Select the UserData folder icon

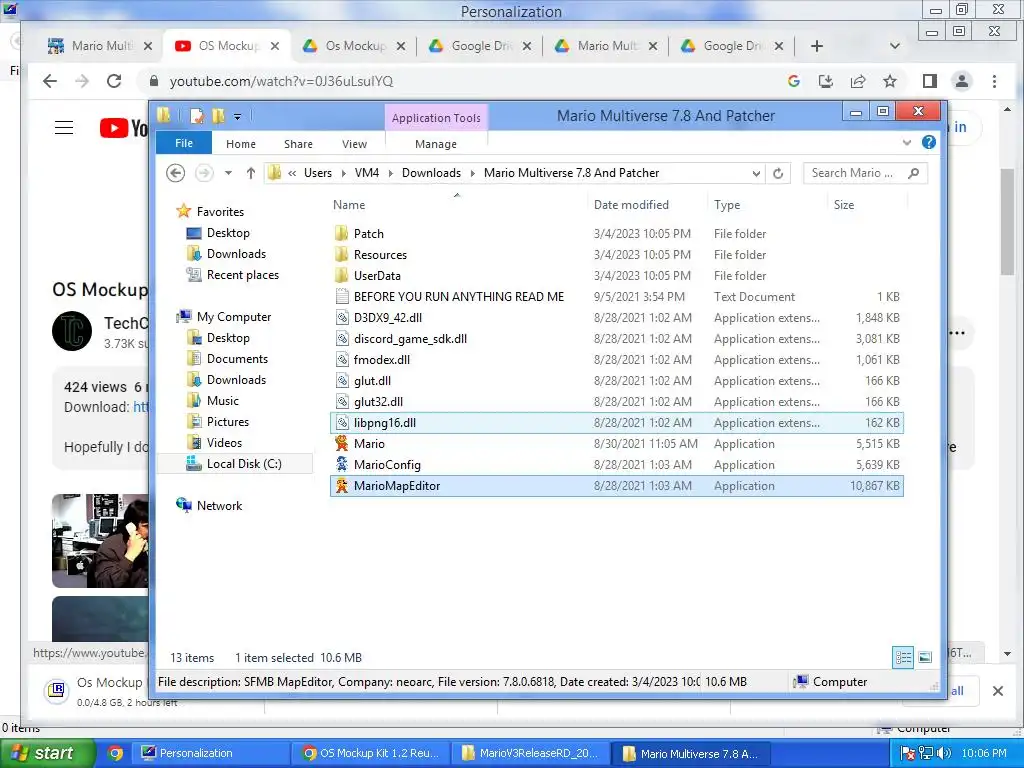click(342, 275)
